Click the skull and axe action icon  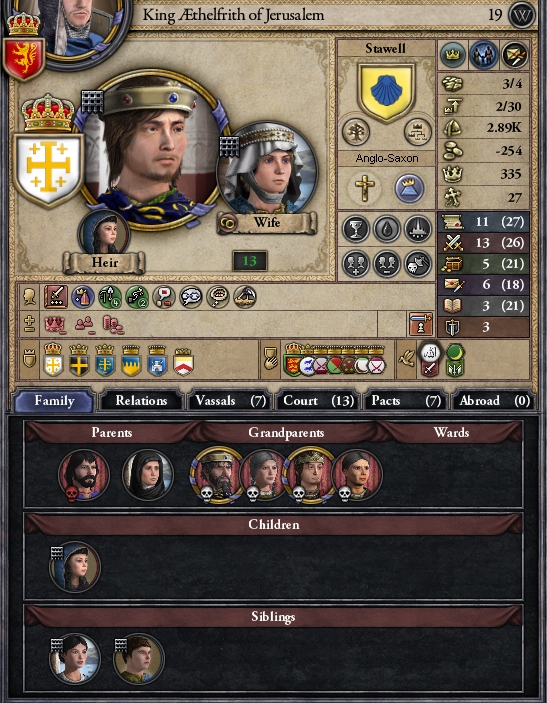point(417,263)
